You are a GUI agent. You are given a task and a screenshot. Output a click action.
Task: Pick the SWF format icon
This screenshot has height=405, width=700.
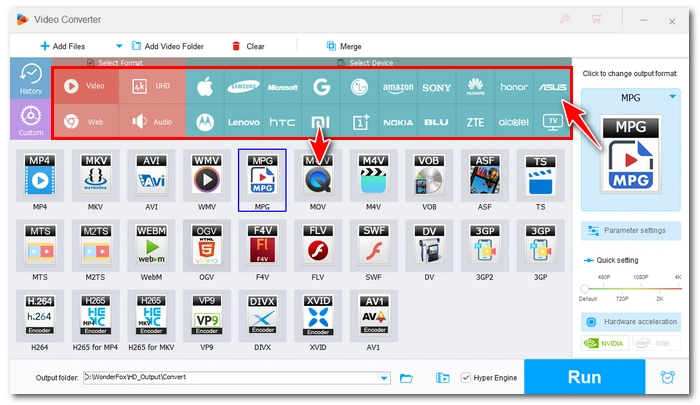click(374, 246)
